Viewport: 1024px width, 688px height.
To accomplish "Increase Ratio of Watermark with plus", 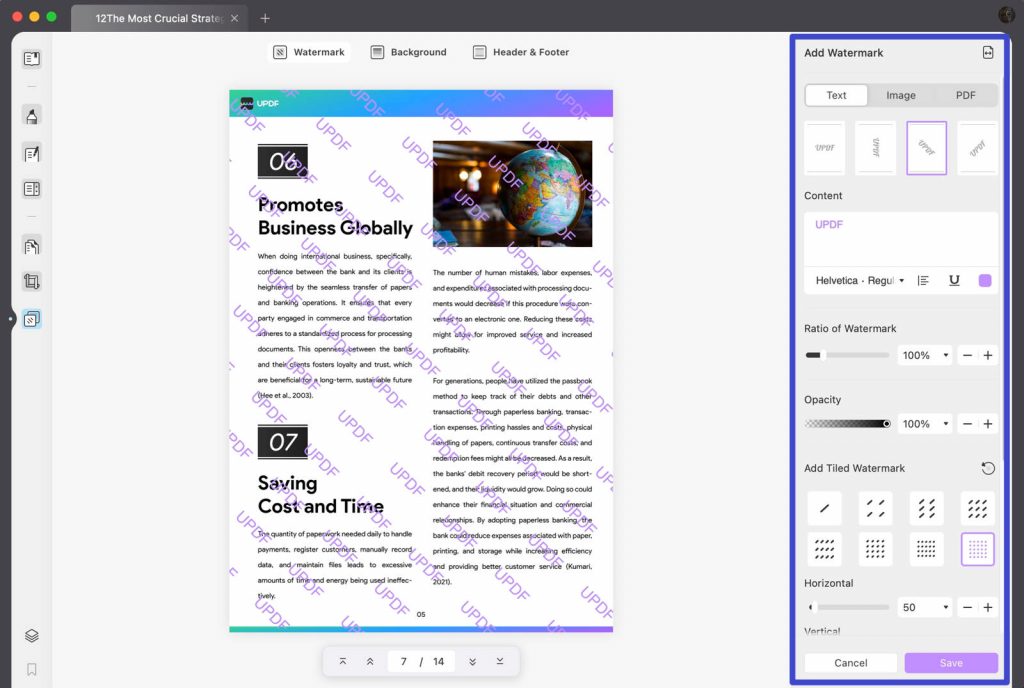I will pos(987,356).
